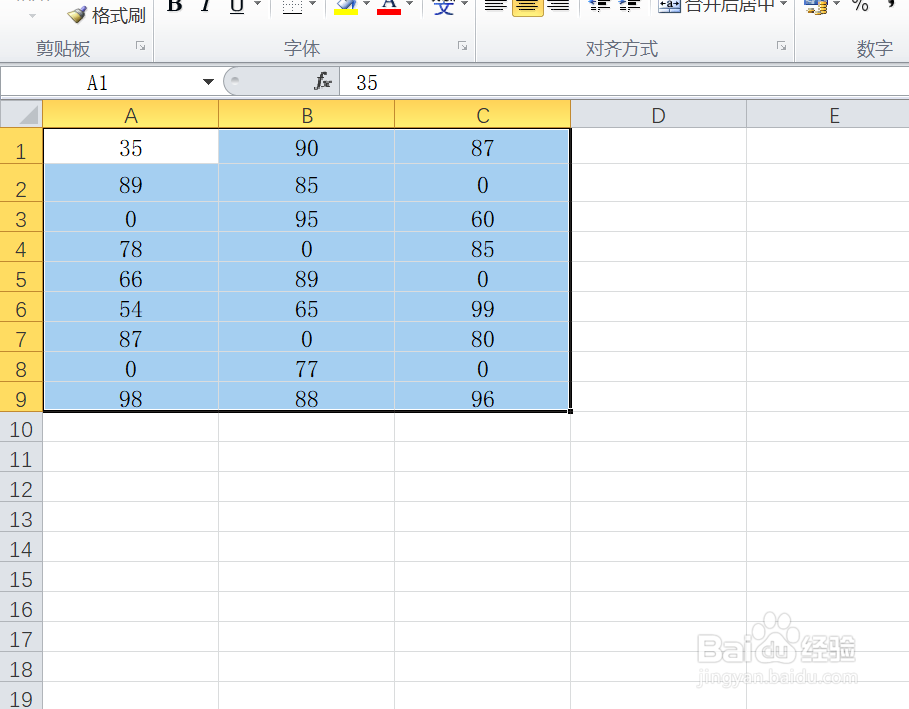The image size is (909, 709).
Task: Click cell A1 containing 35
Action: (x=131, y=147)
